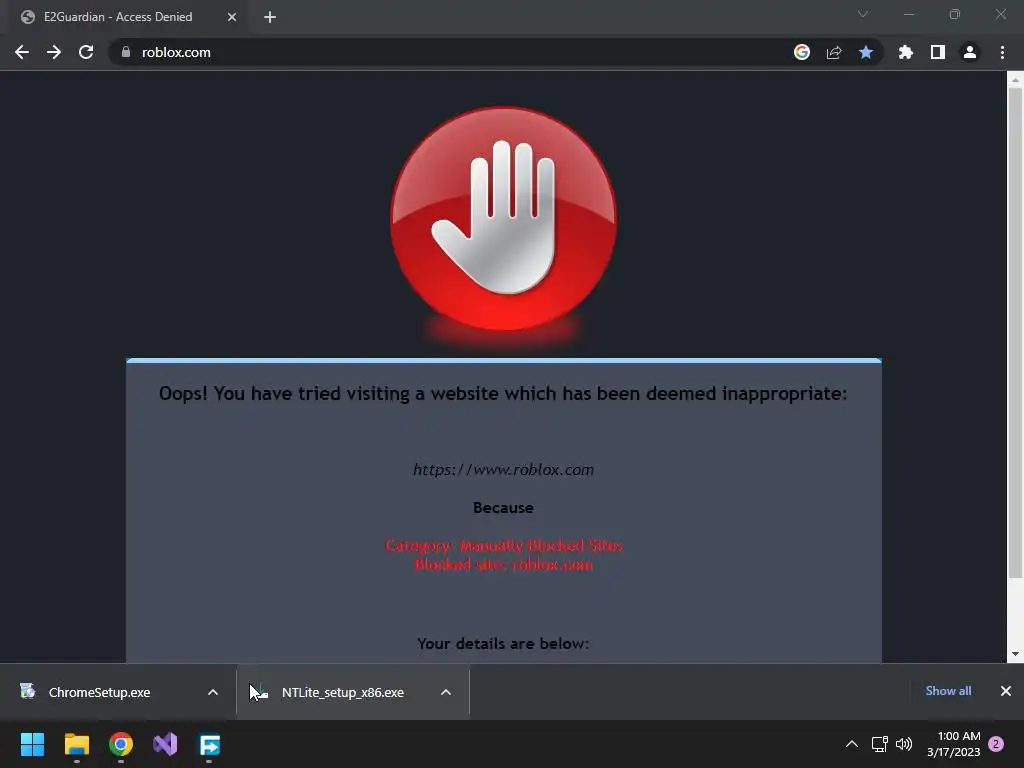Open the clock showing 1:00 AM
The height and width of the screenshot is (768, 1024).
click(x=953, y=744)
